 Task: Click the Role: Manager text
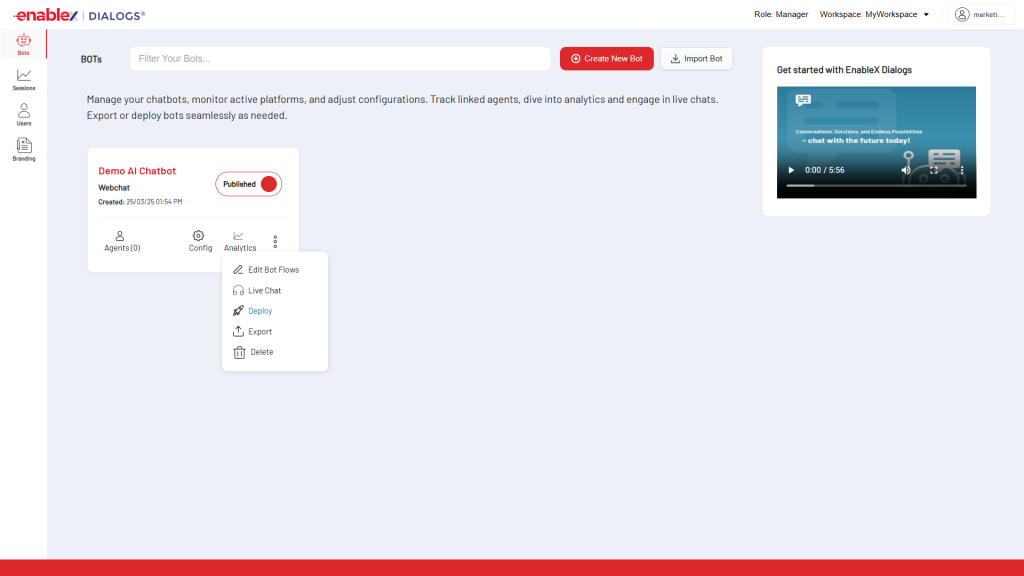781,14
